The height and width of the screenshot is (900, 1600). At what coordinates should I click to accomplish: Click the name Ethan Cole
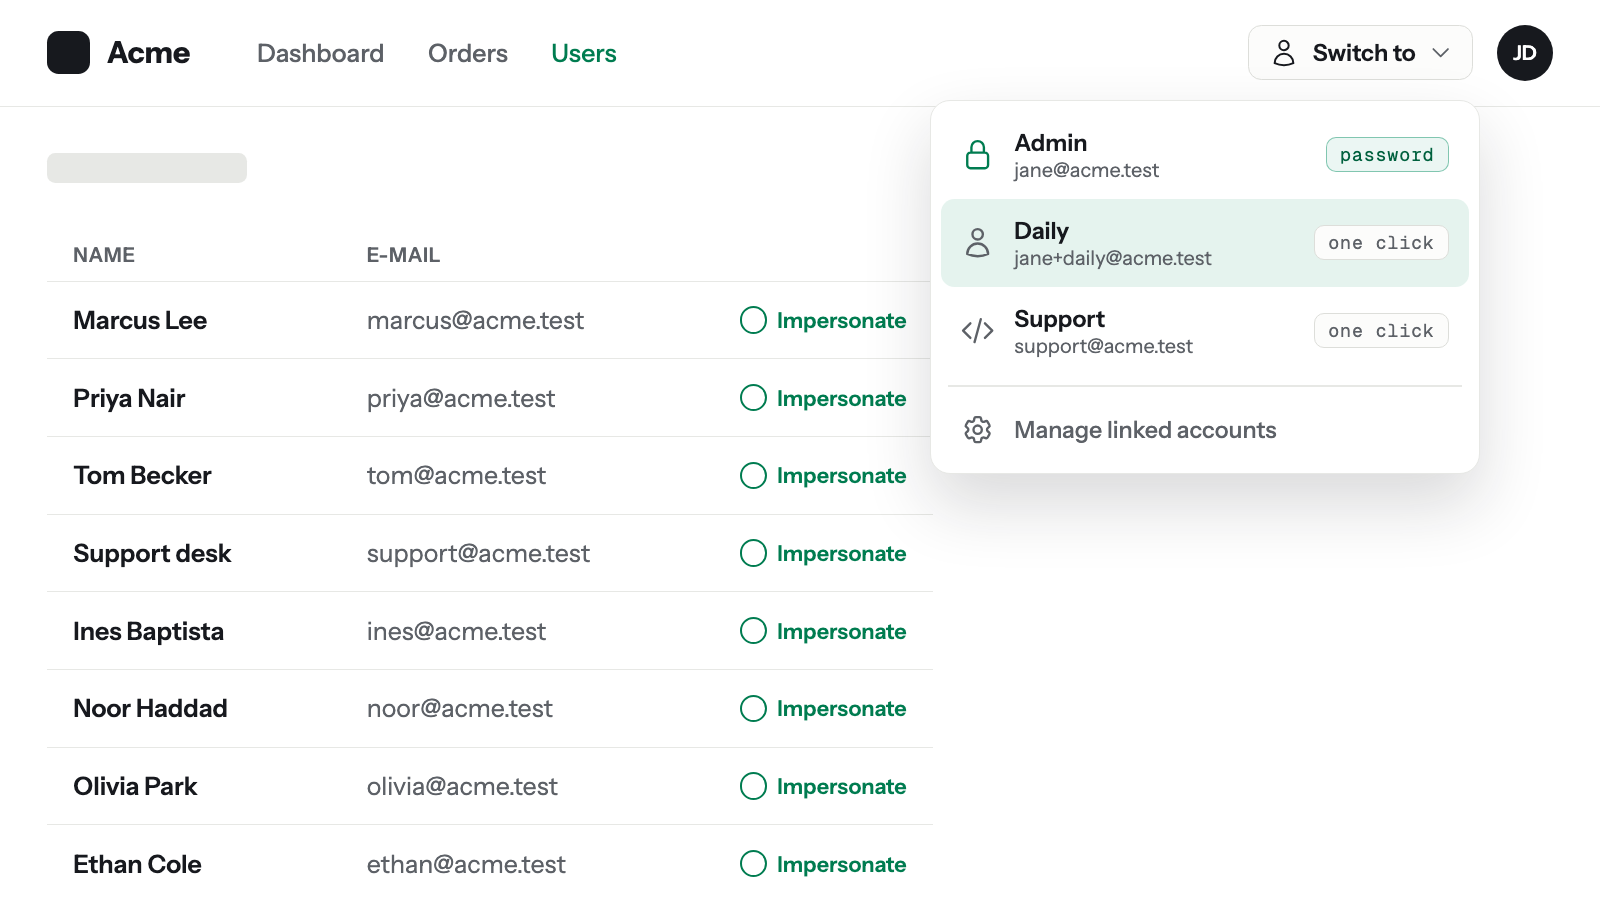(137, 864)
